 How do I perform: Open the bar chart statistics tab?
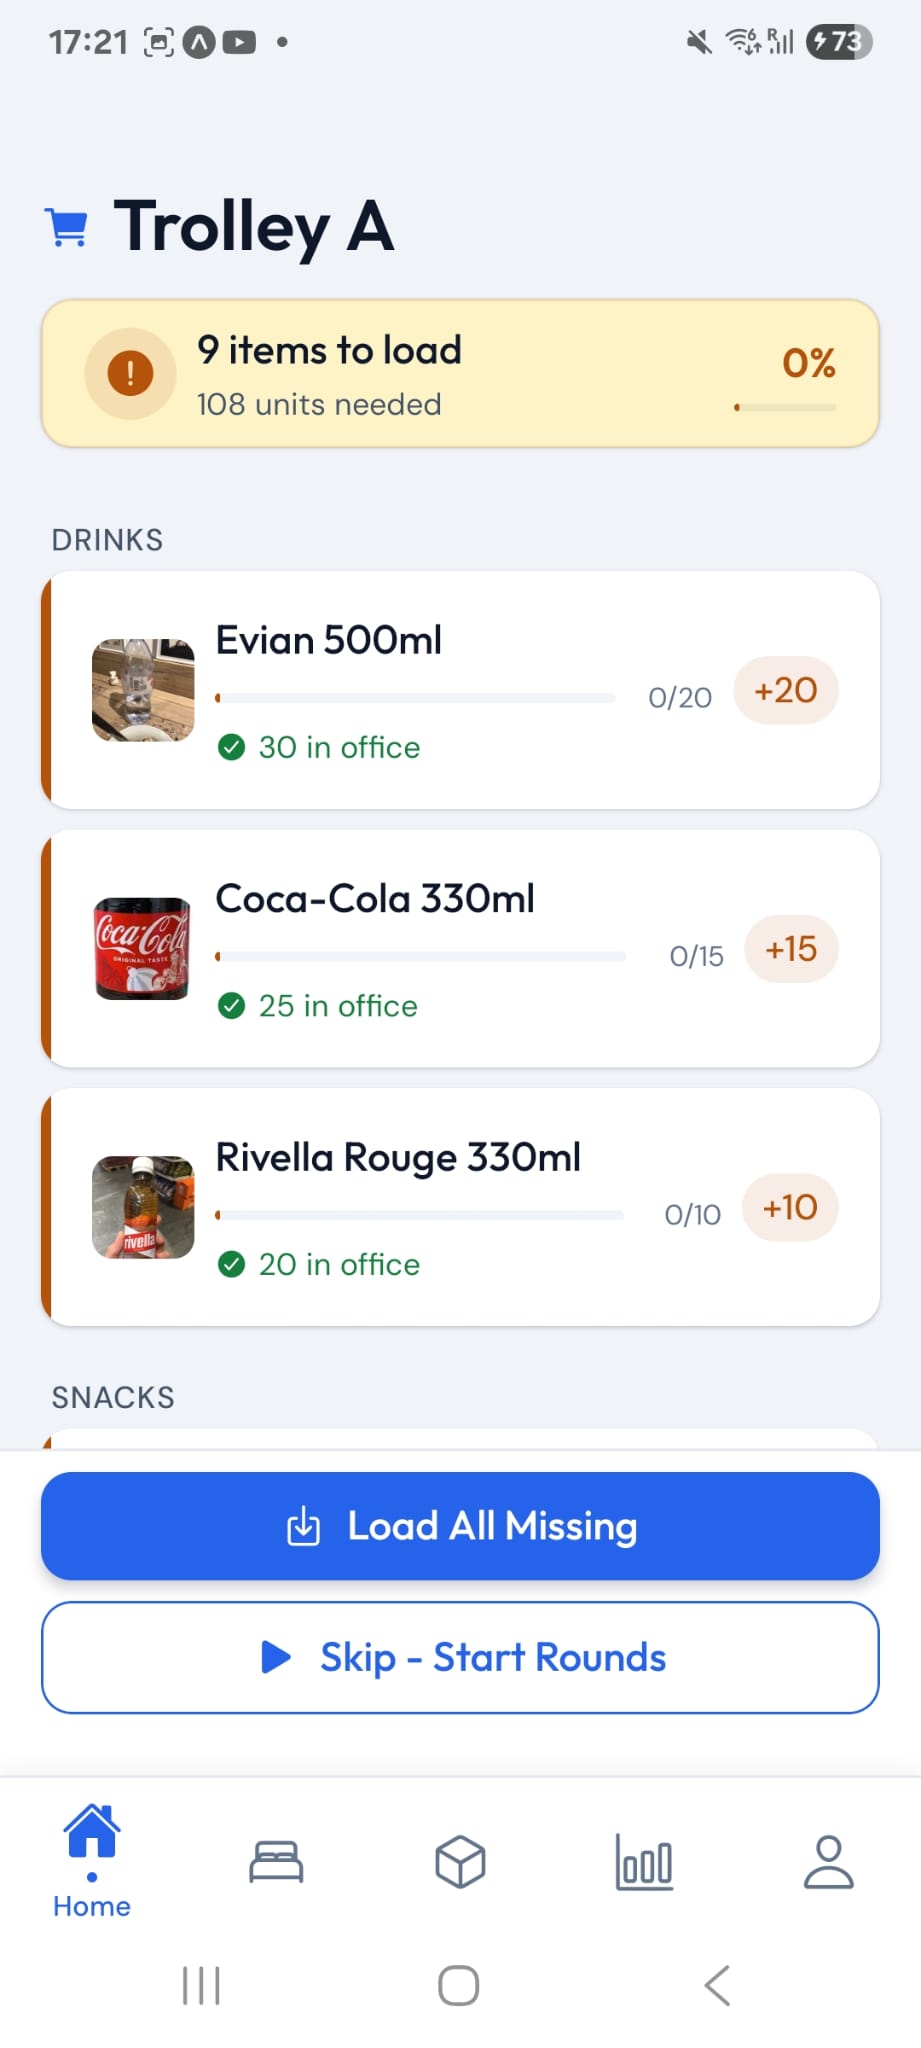[644, 1862]
